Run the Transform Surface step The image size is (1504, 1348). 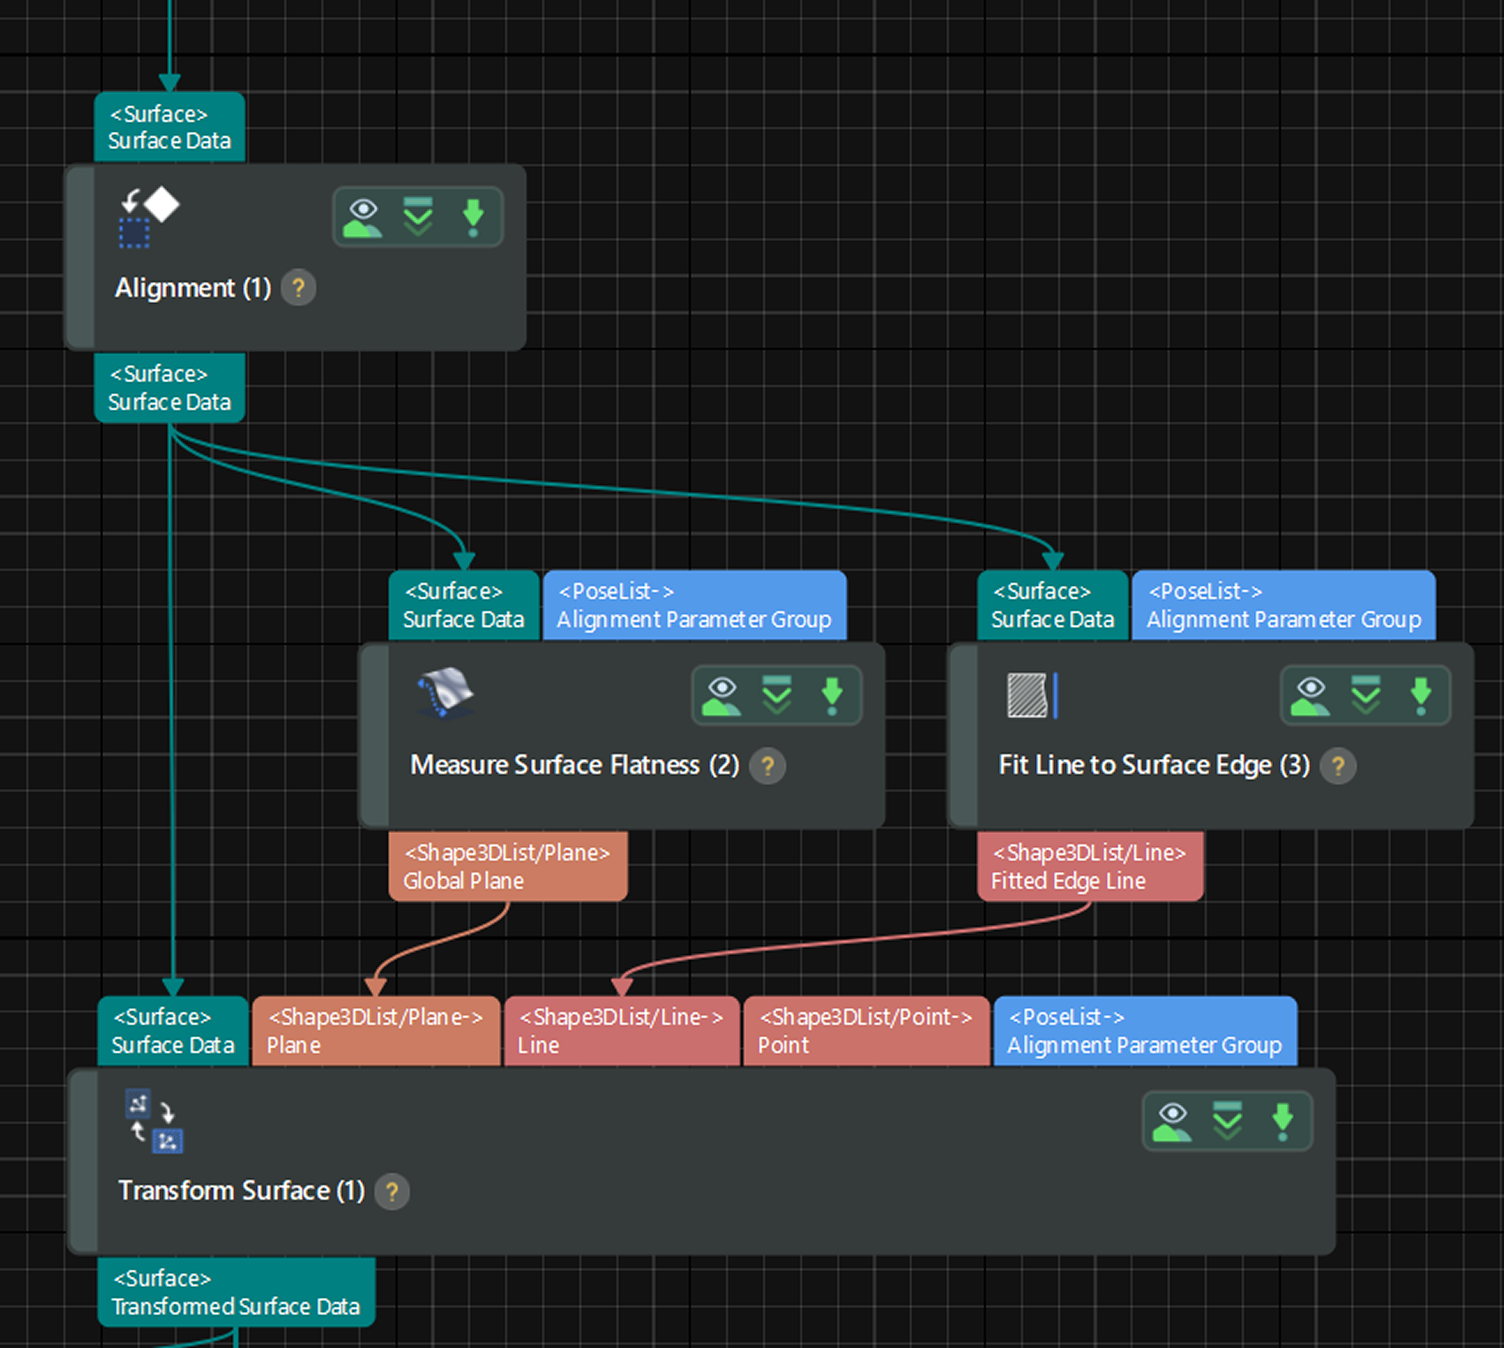[1282, 1121]
